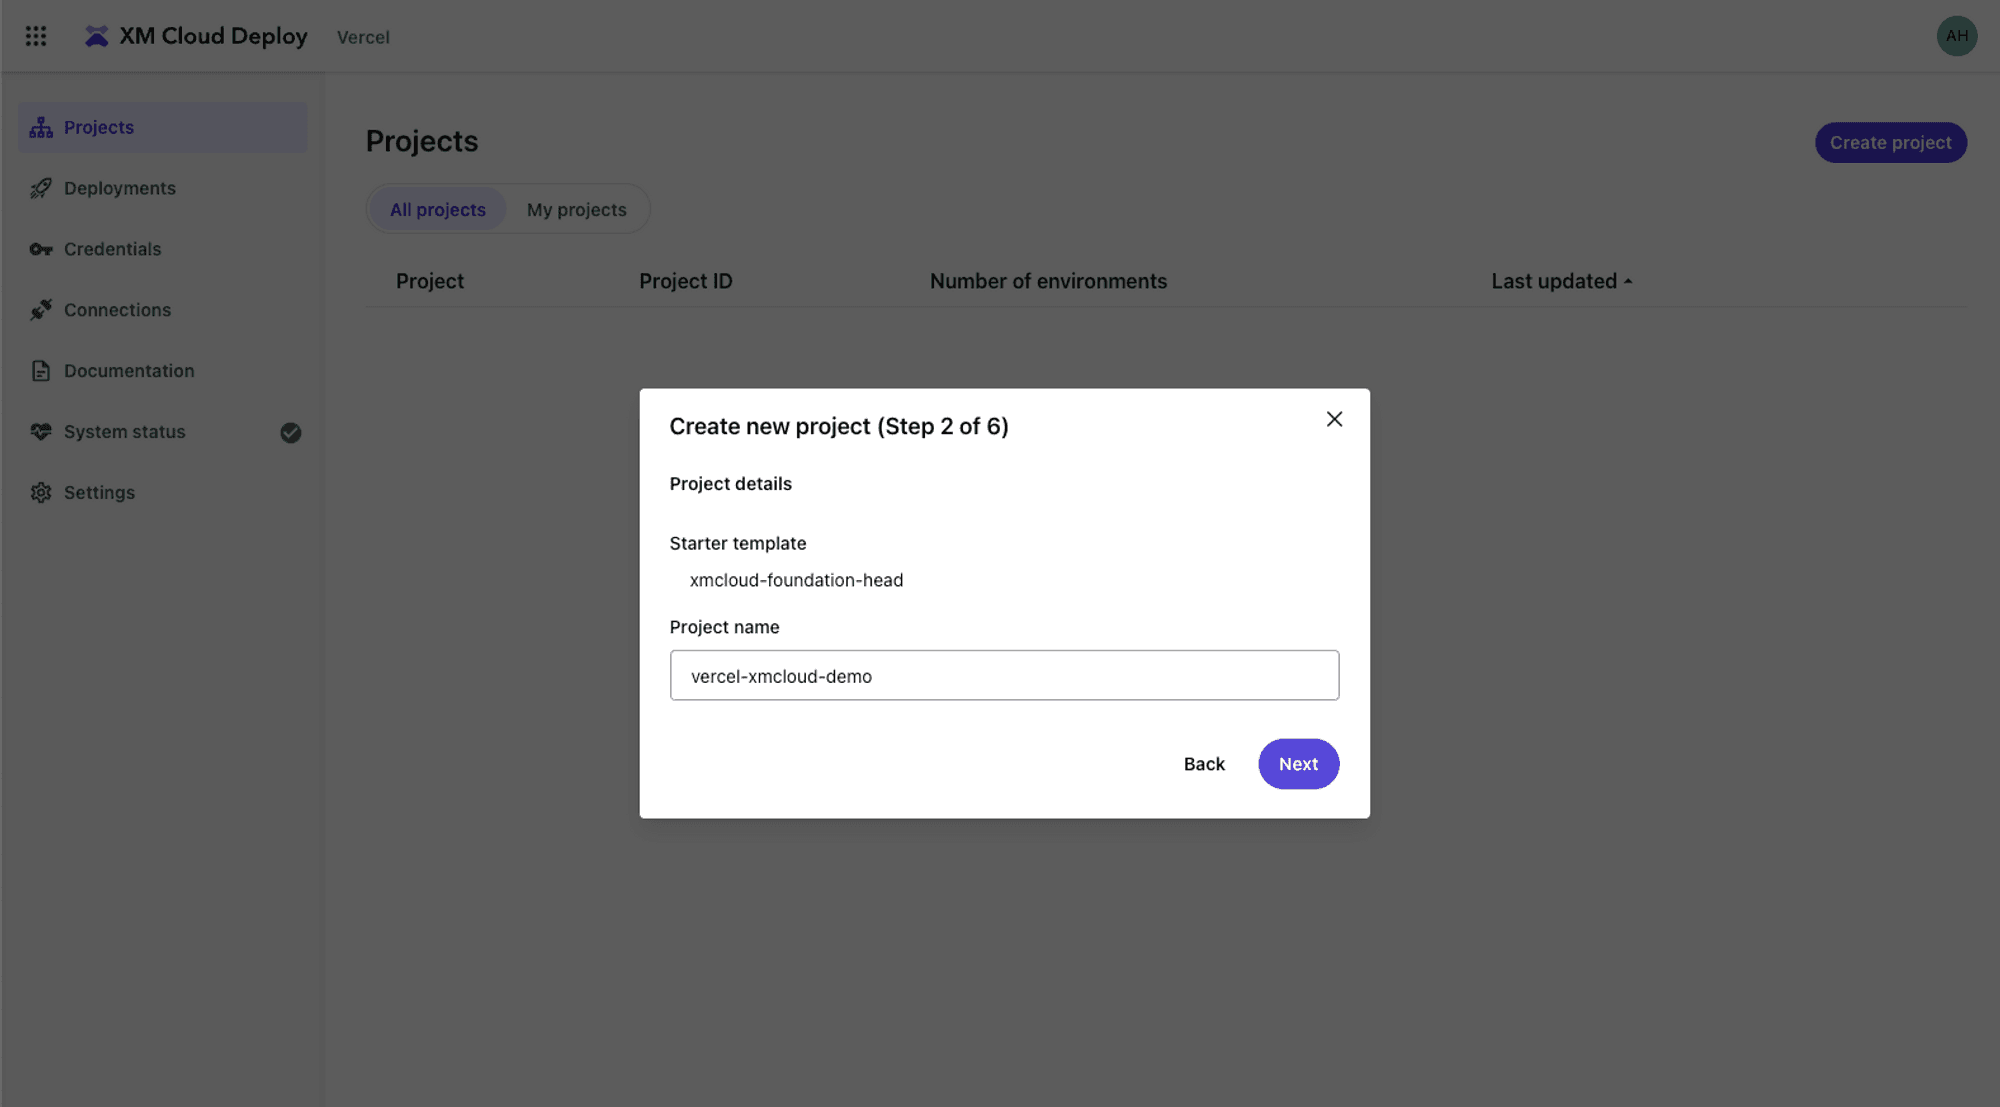Switch to the My projects tab
The width and height of the screenshot is (2000, 1107).
click(x=576, y=210)
